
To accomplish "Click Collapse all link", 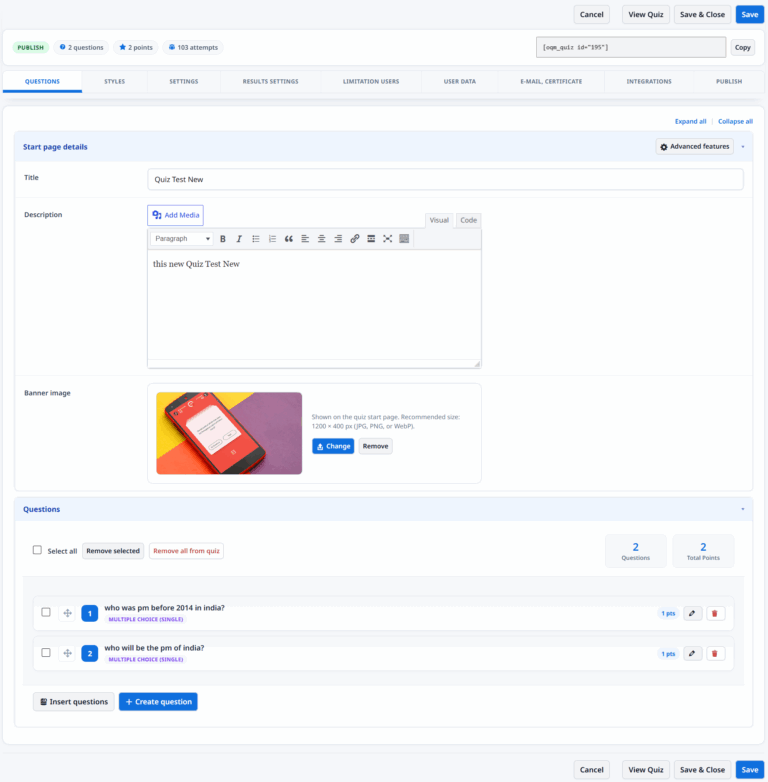I will pyautogui.click(x=735, y=121).
